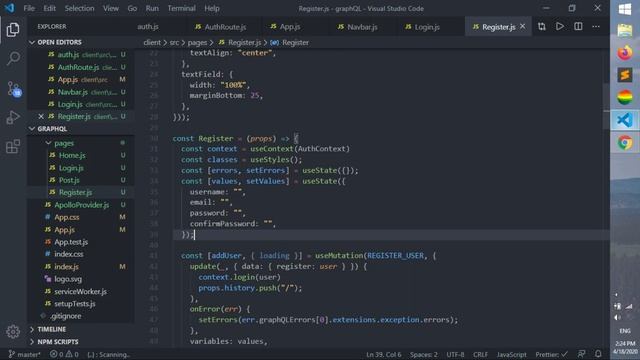Open Home.js in the pages folder
Viewport: 640px width, 360px height.
pyautogui.click(x=72, y=156)
